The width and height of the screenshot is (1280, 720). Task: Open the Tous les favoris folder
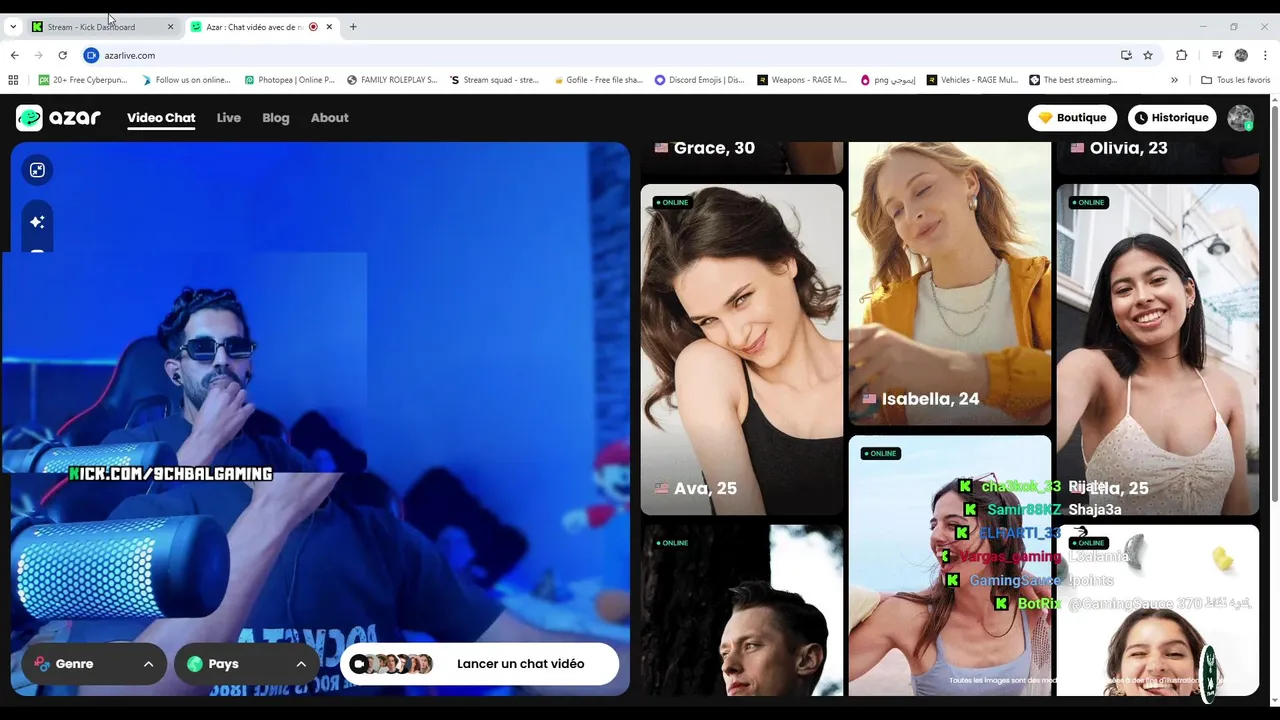tap(1236, 80)
